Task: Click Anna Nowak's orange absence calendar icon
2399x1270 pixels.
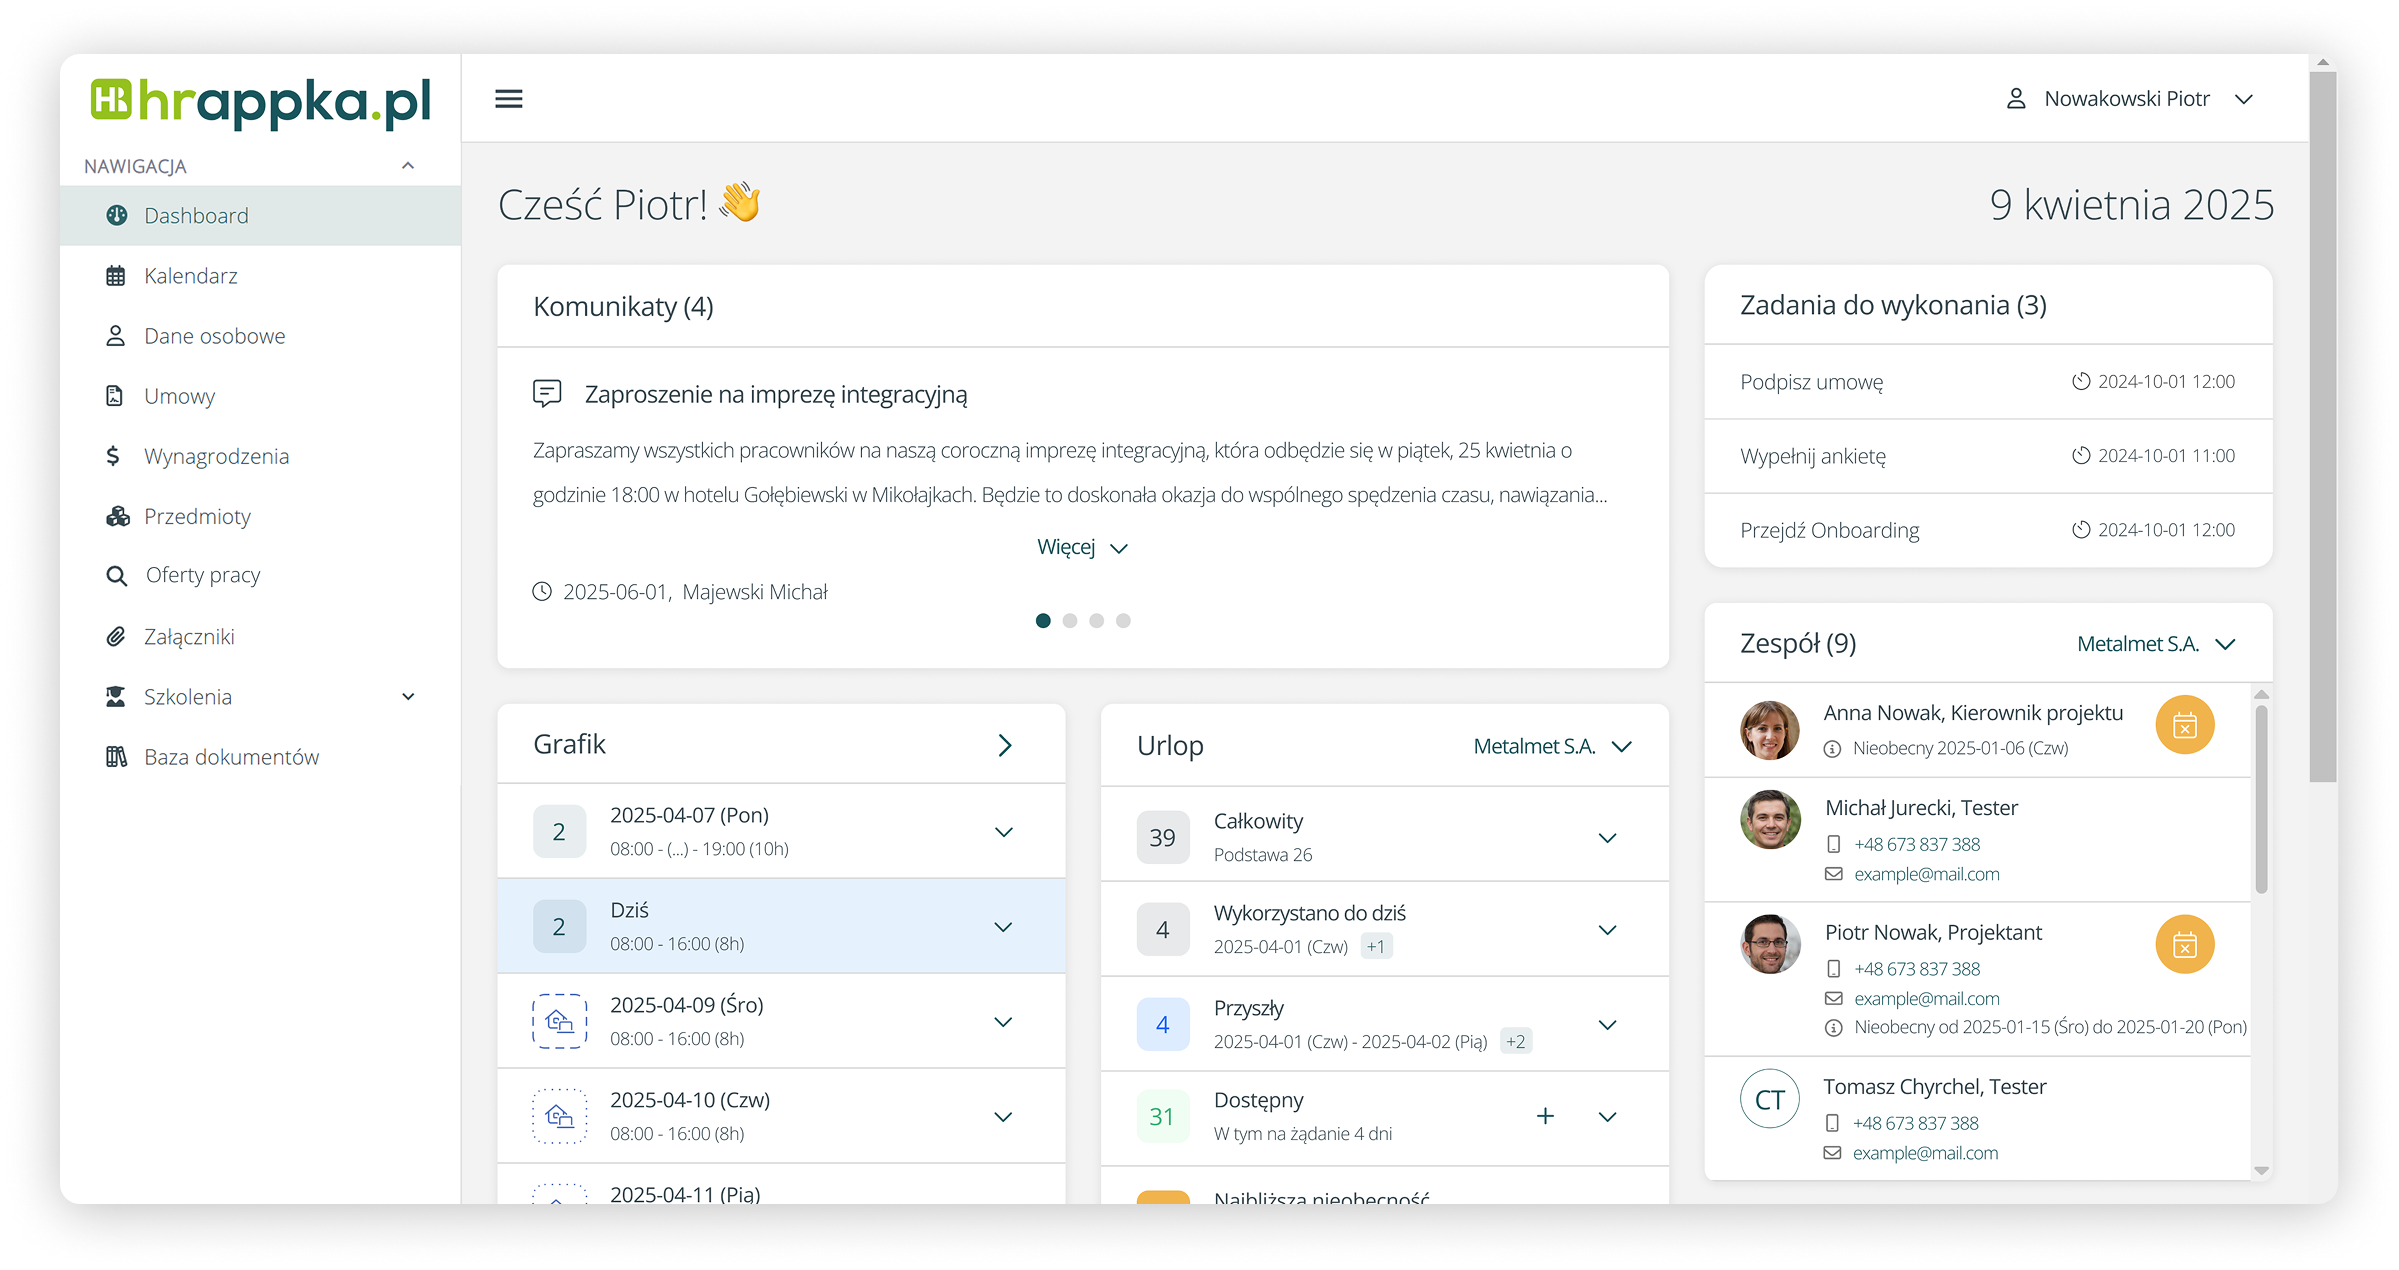Action: 2184,725
